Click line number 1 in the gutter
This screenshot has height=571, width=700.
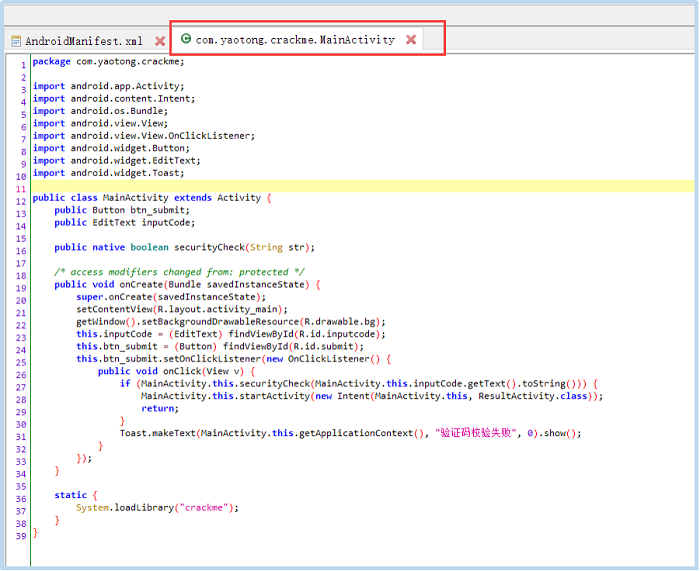tap(23, 65)
